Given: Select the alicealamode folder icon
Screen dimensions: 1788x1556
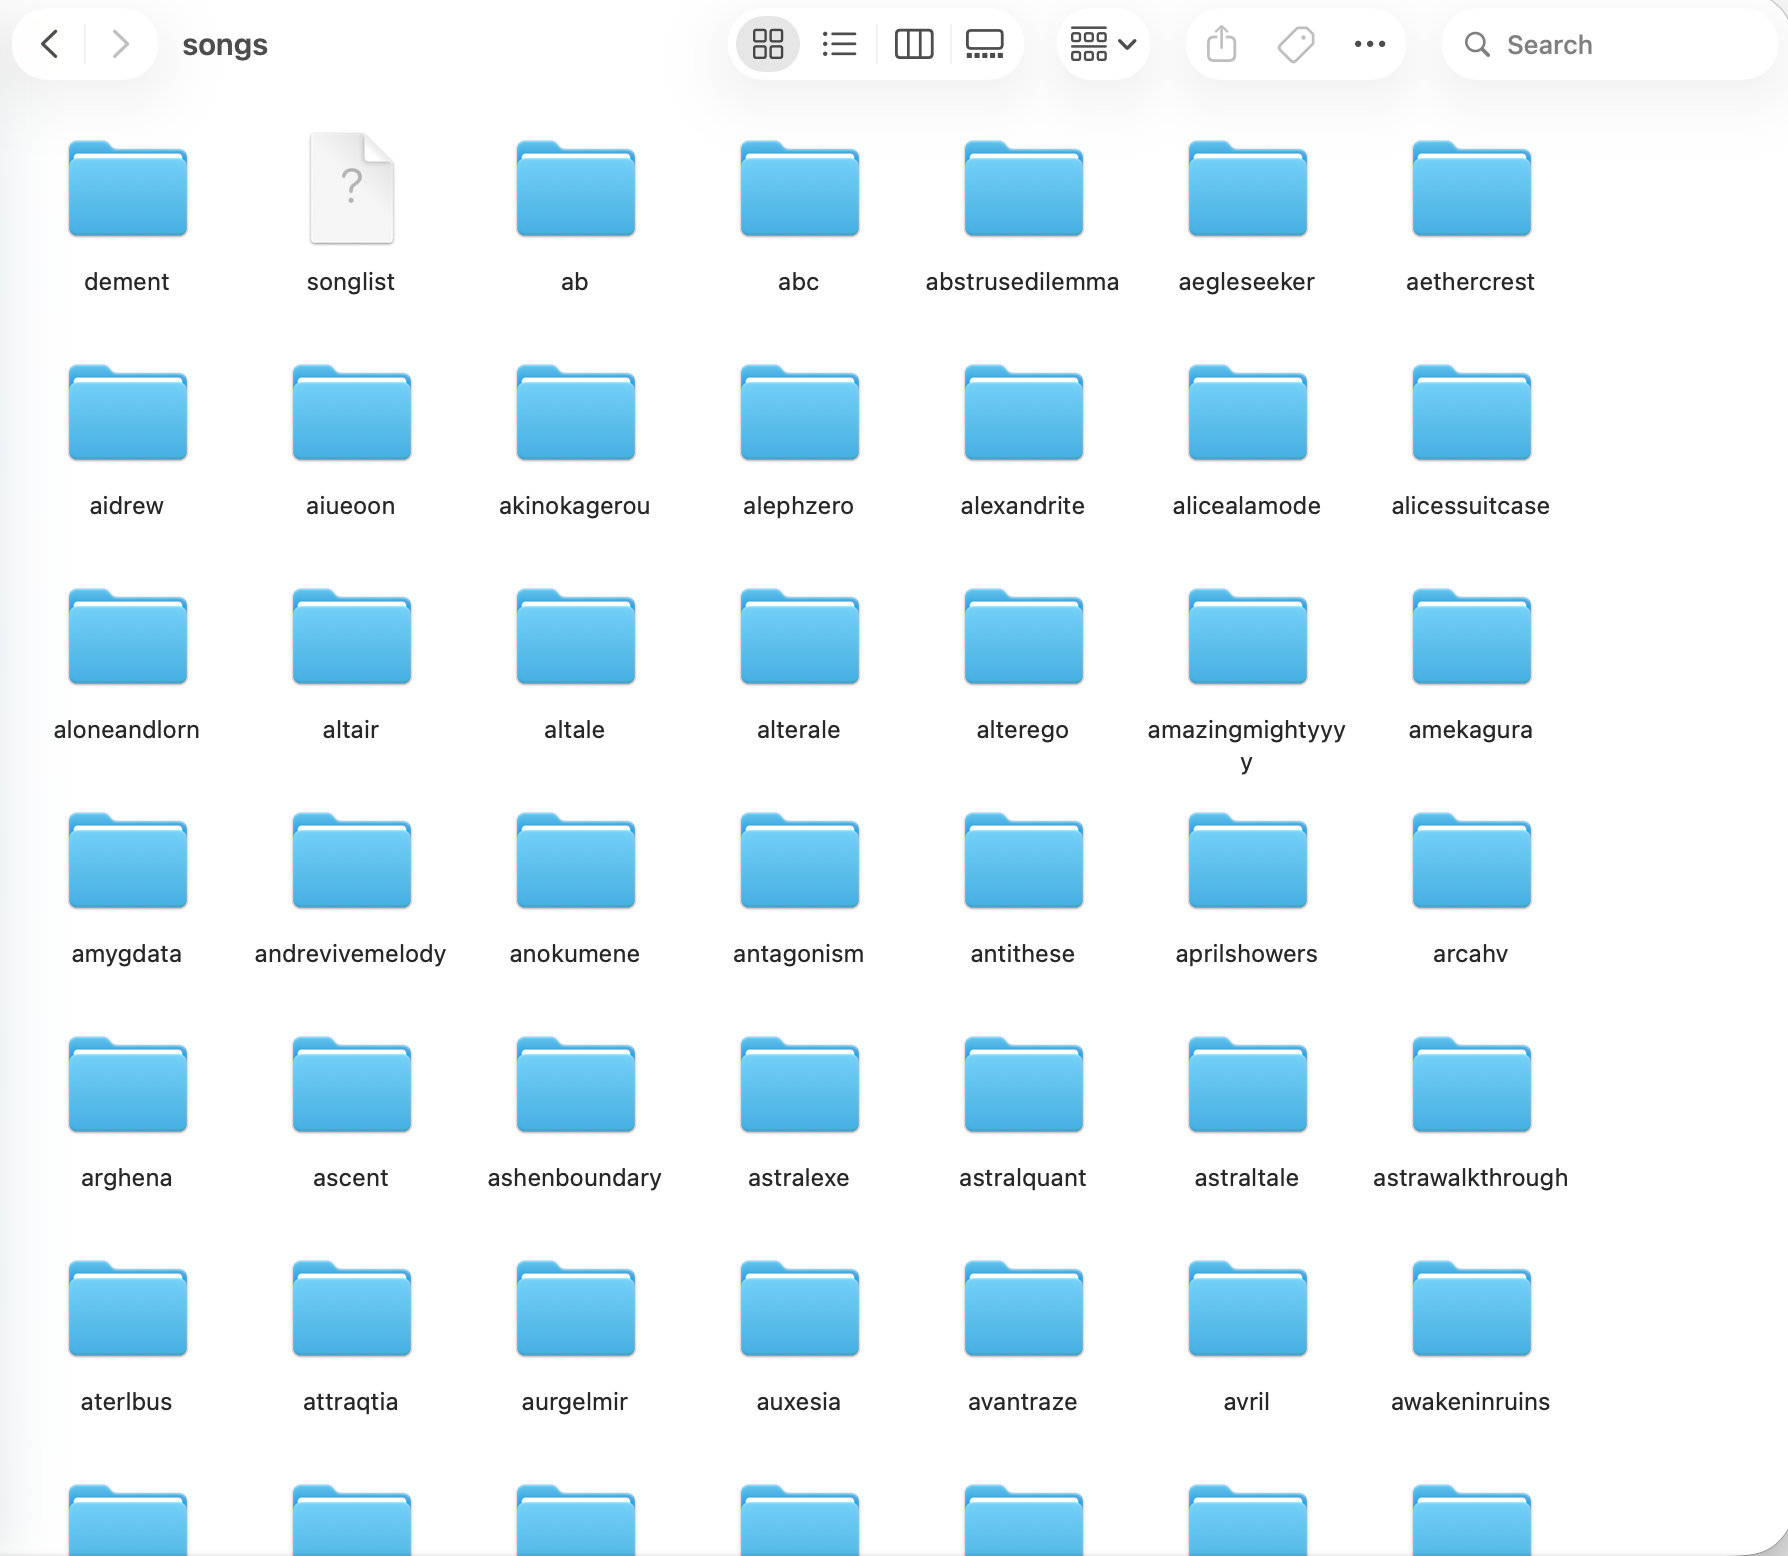Looking at the screenshot, I should coord(1248,413).
